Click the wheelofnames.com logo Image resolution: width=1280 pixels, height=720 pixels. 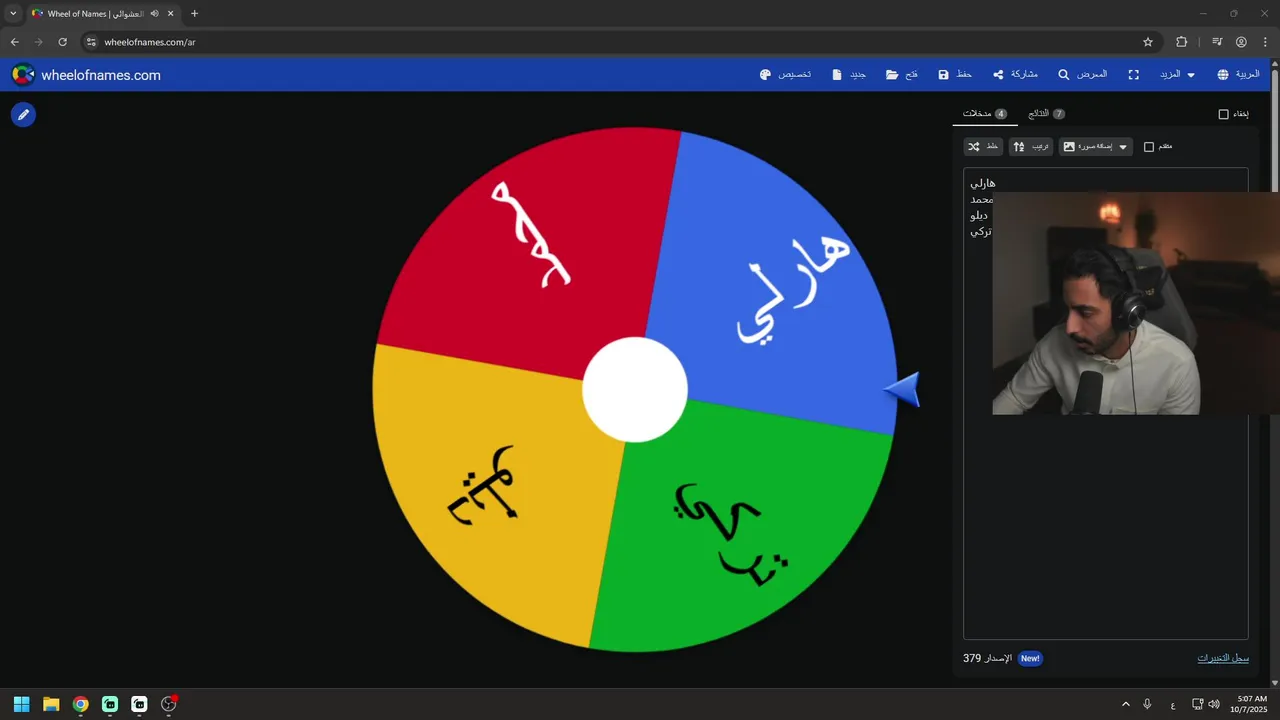tap(86, 75)
